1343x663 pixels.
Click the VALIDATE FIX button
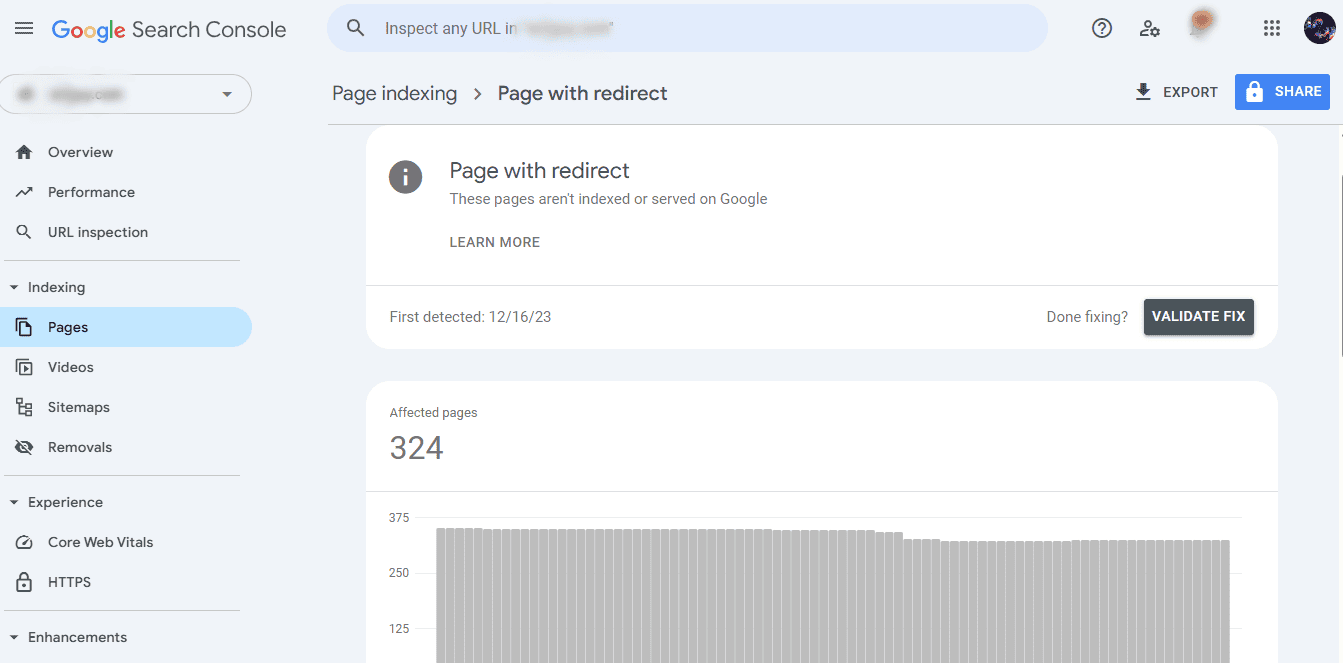[x=1198, y=316]
